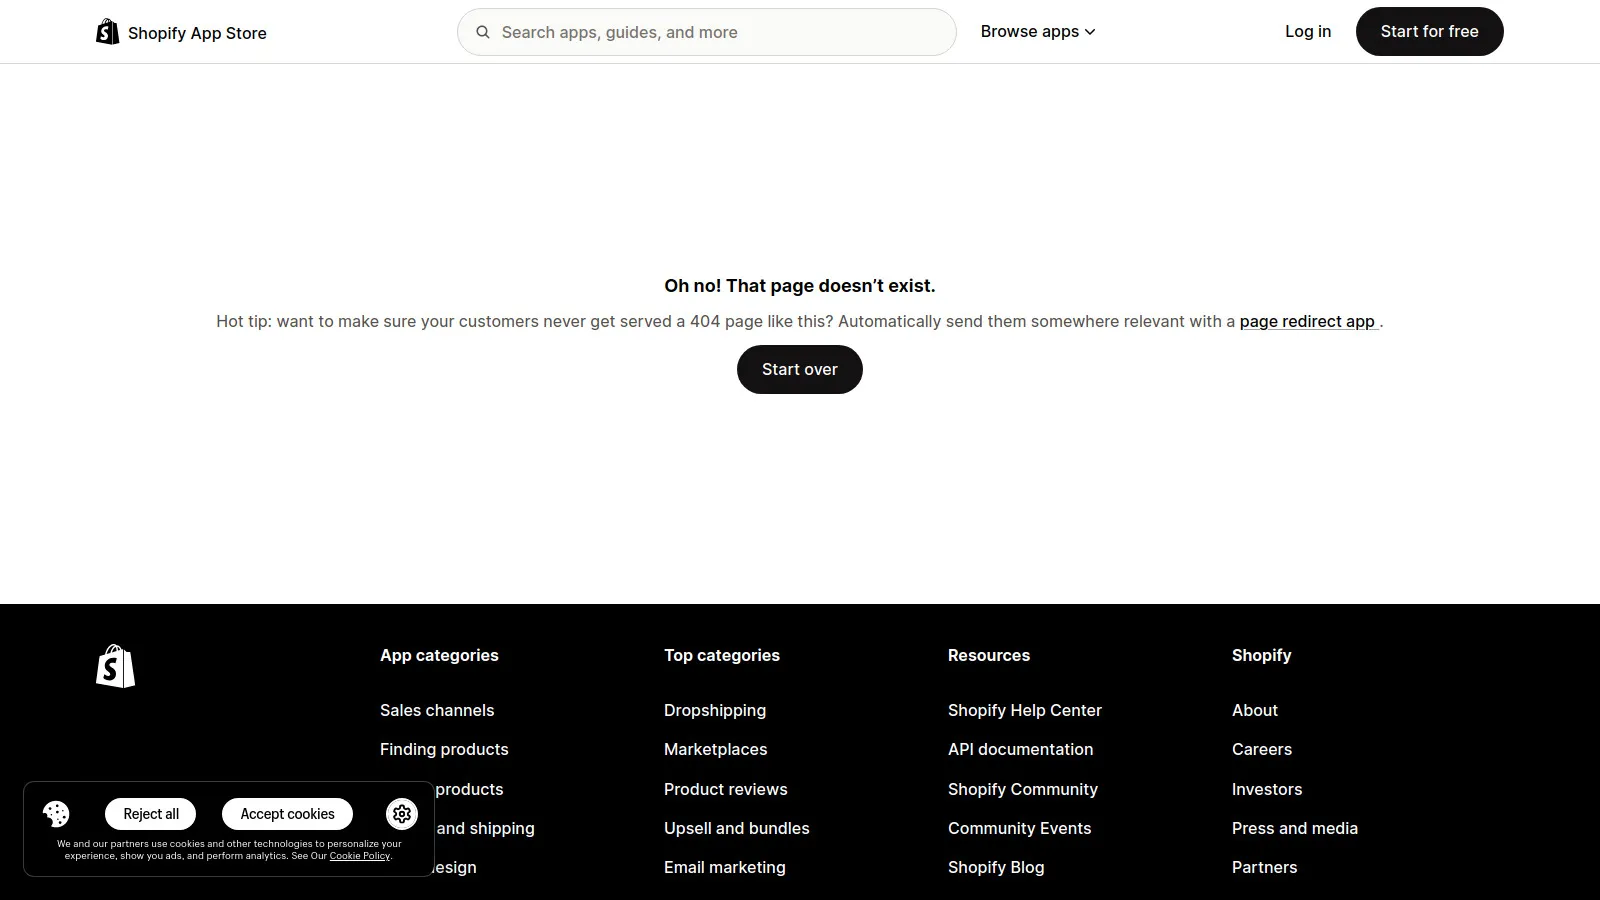Click the Shopify logo in the footer

(115, 666)
